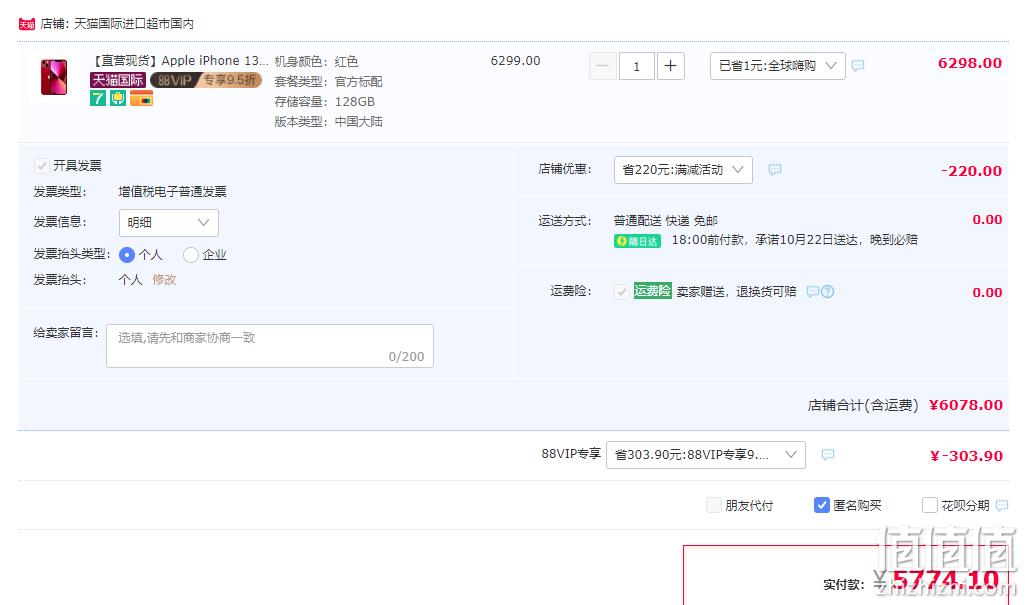Click the green 隔日达 badge

tap(637, 241)
